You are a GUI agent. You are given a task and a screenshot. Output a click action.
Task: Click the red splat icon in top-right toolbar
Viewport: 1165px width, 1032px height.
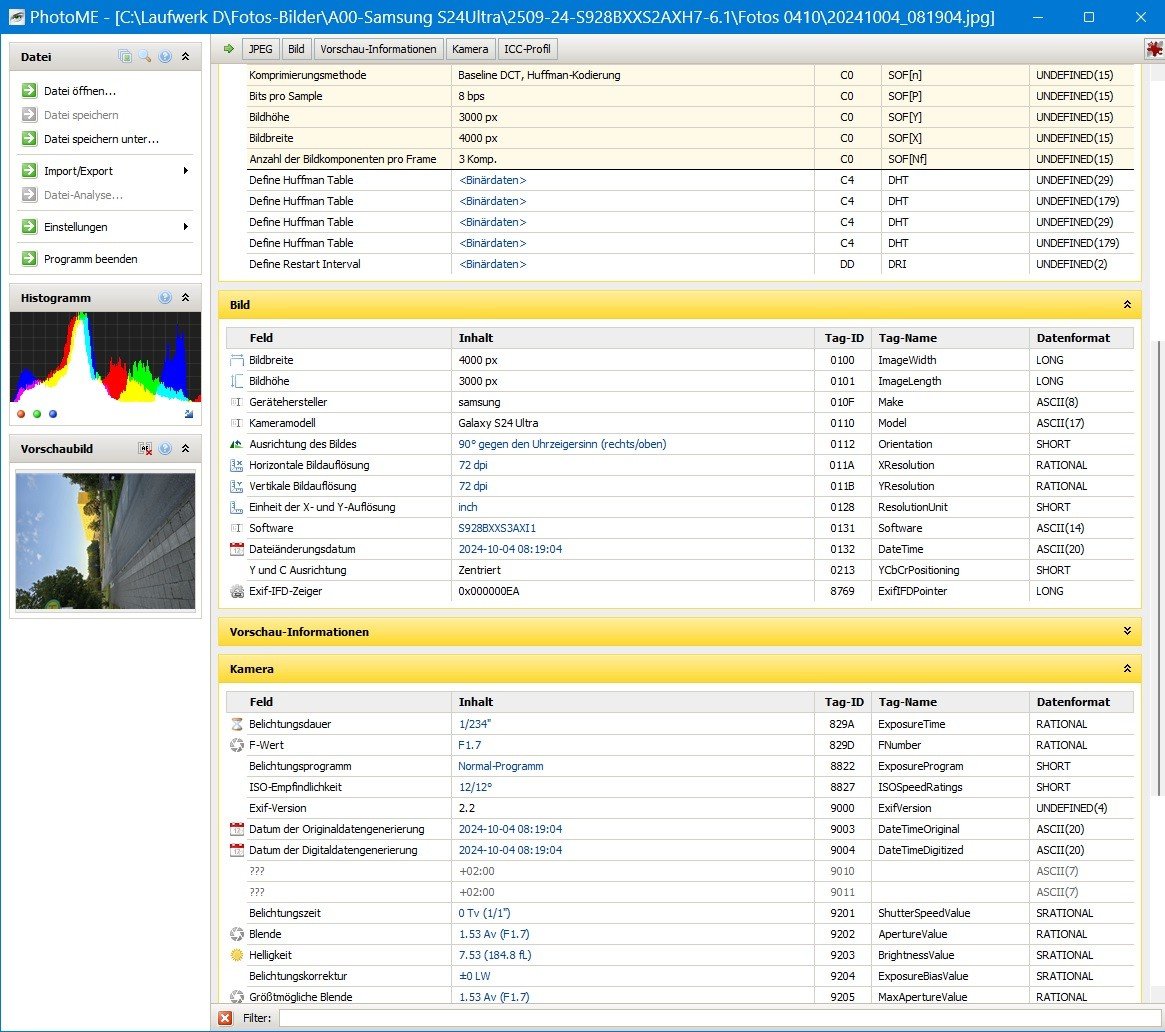1154,49
